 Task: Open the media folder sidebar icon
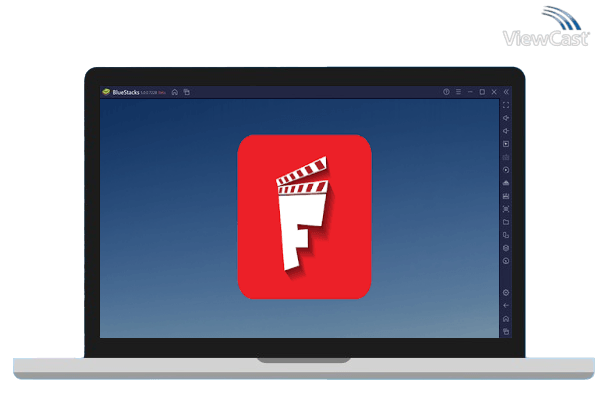click(x=506, y=222)
